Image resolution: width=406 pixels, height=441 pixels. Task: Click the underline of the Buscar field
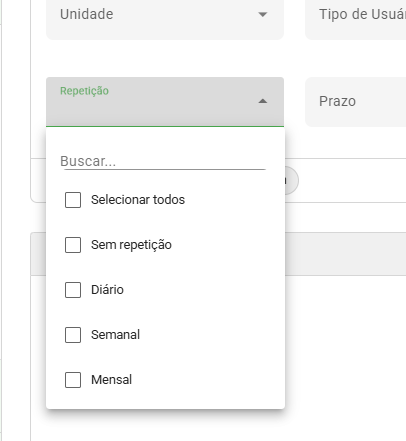(165, 169)
